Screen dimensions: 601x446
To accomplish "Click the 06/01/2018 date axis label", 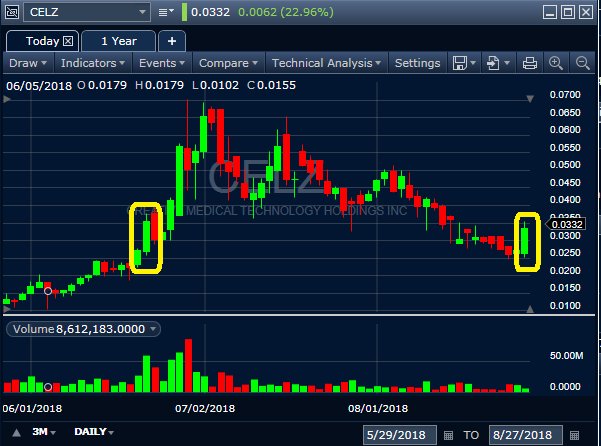I will tap(32, 408).
